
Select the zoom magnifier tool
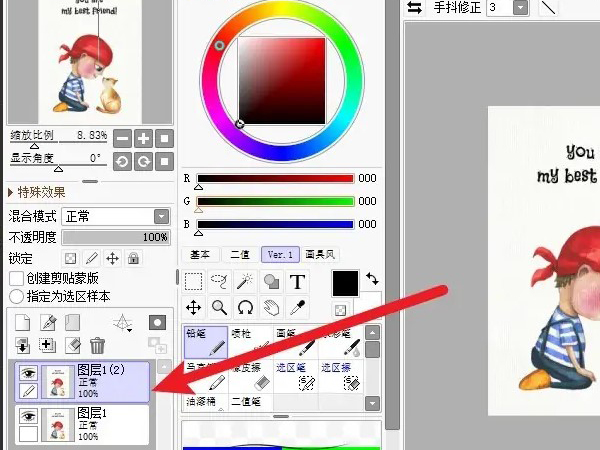pos(219,308)
